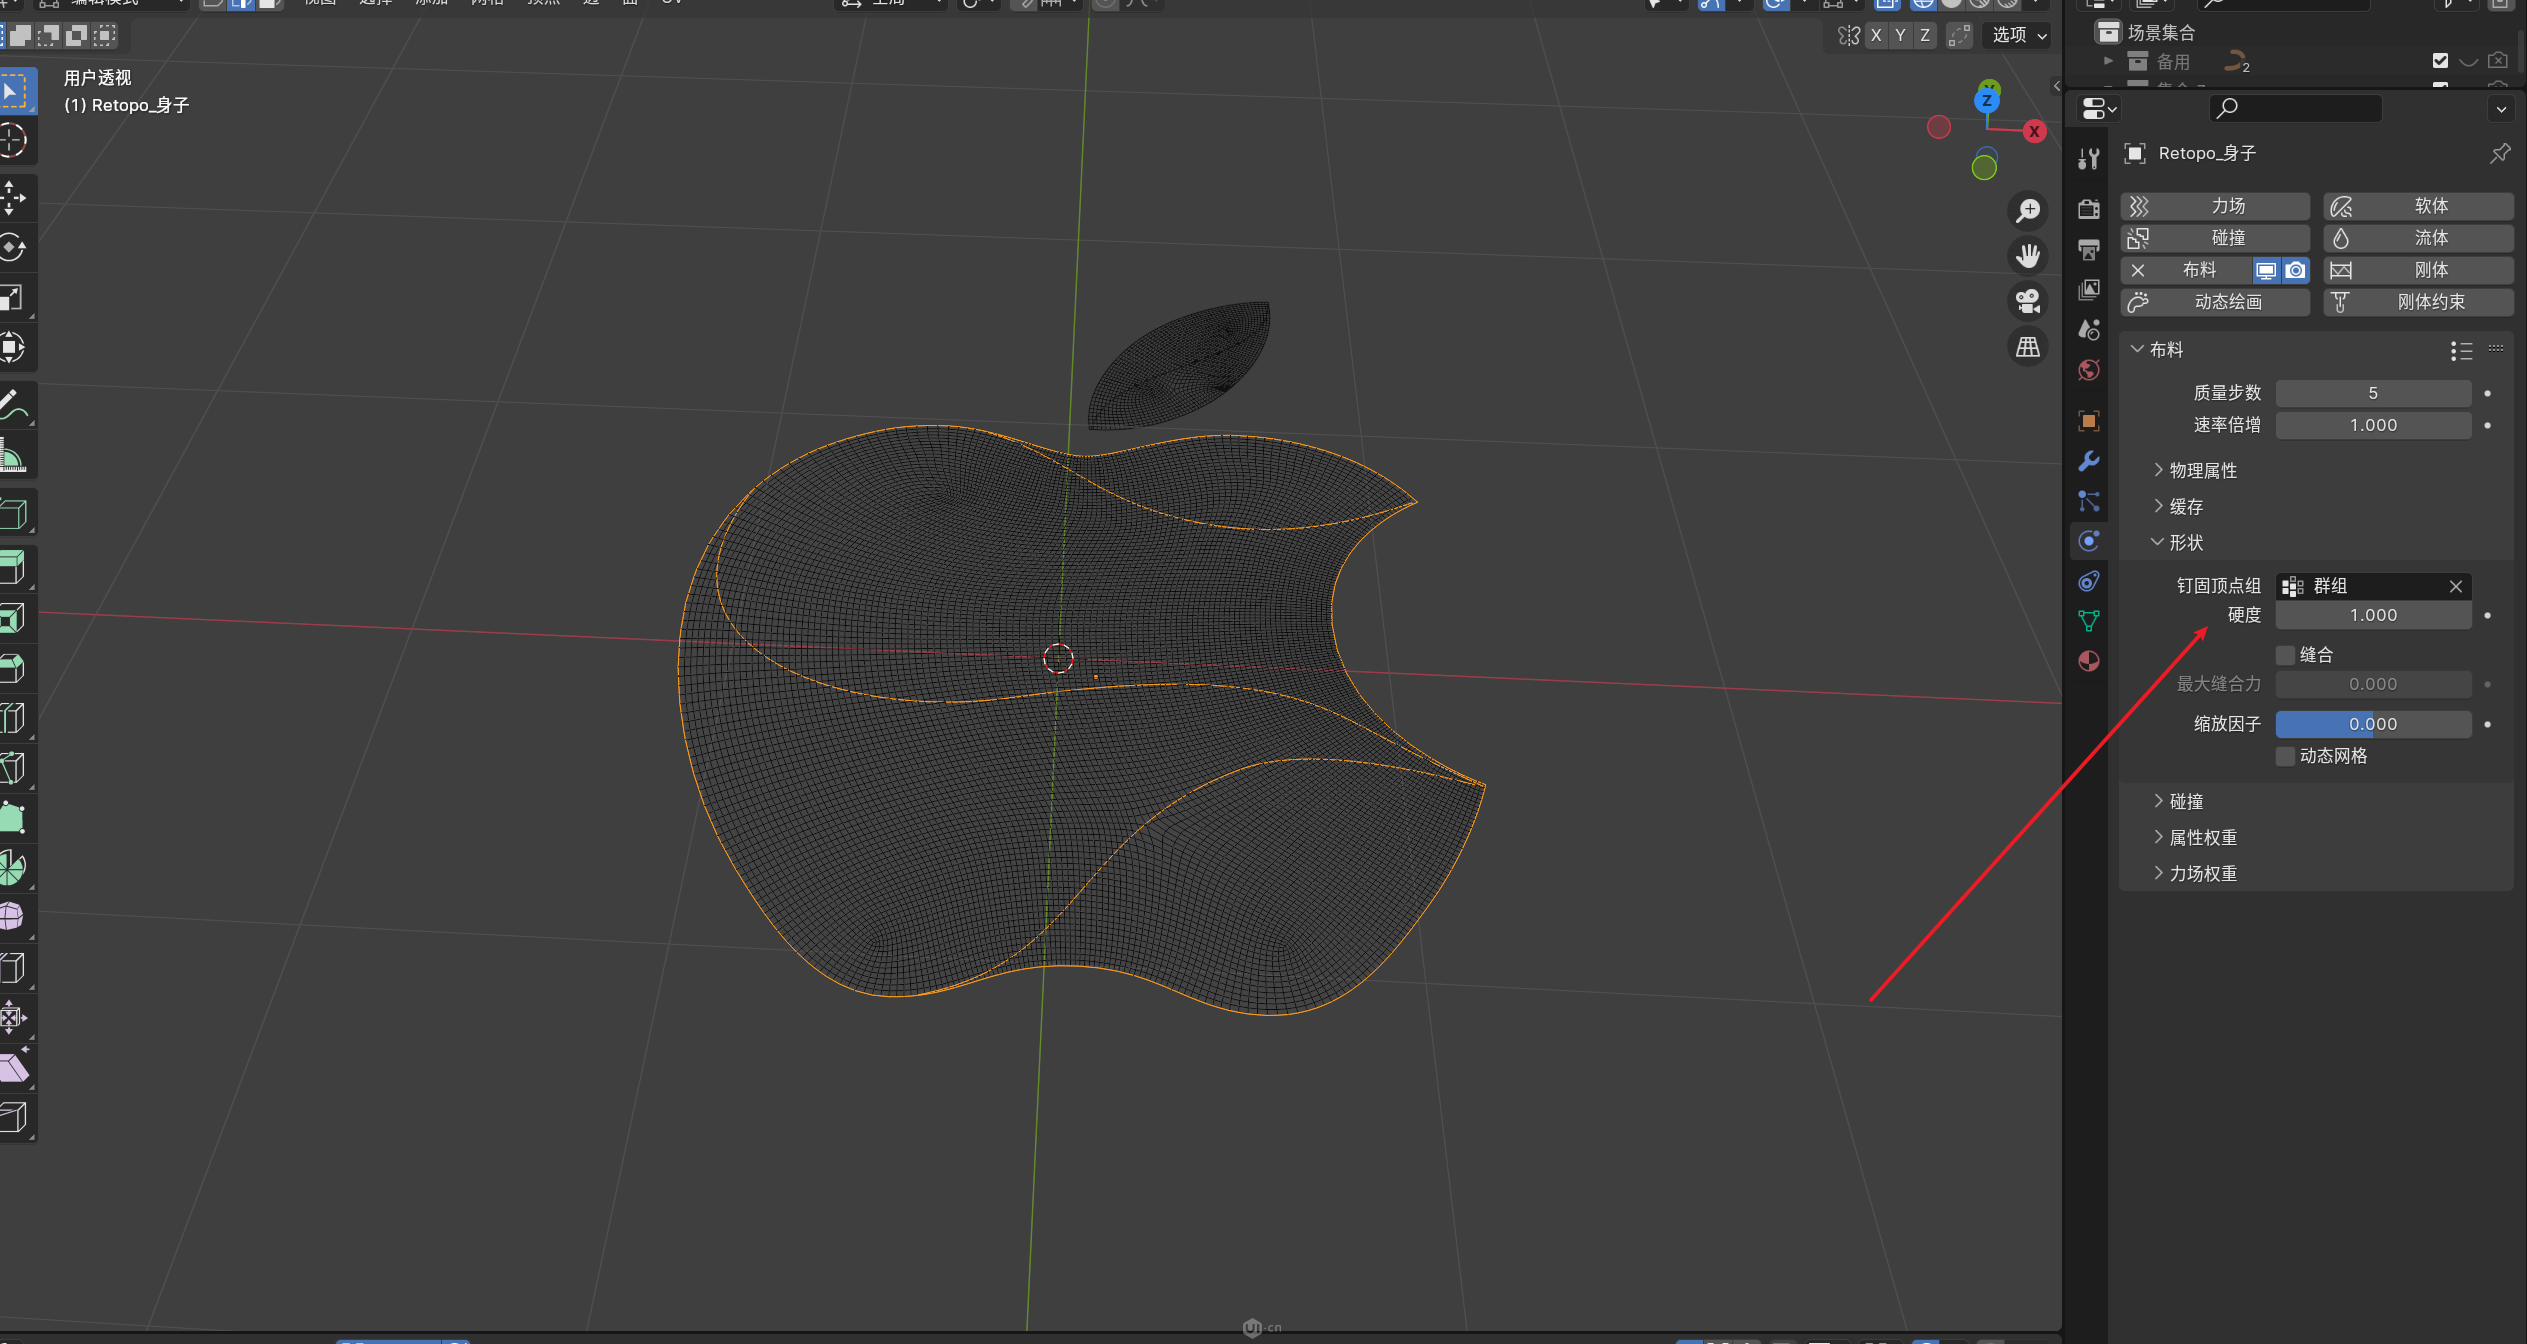Open the Object Constraints properties tab
The image size is (2527, 1344).
[x=2089, y=581]
